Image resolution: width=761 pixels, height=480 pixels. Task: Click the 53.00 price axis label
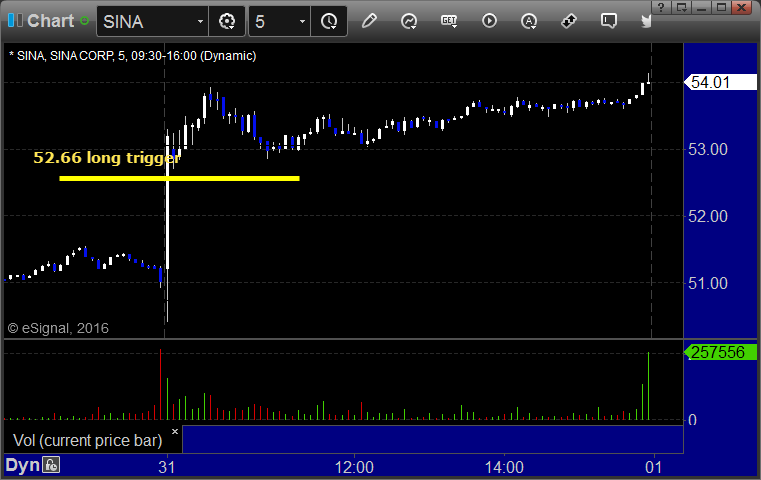(x=708, y=149)
